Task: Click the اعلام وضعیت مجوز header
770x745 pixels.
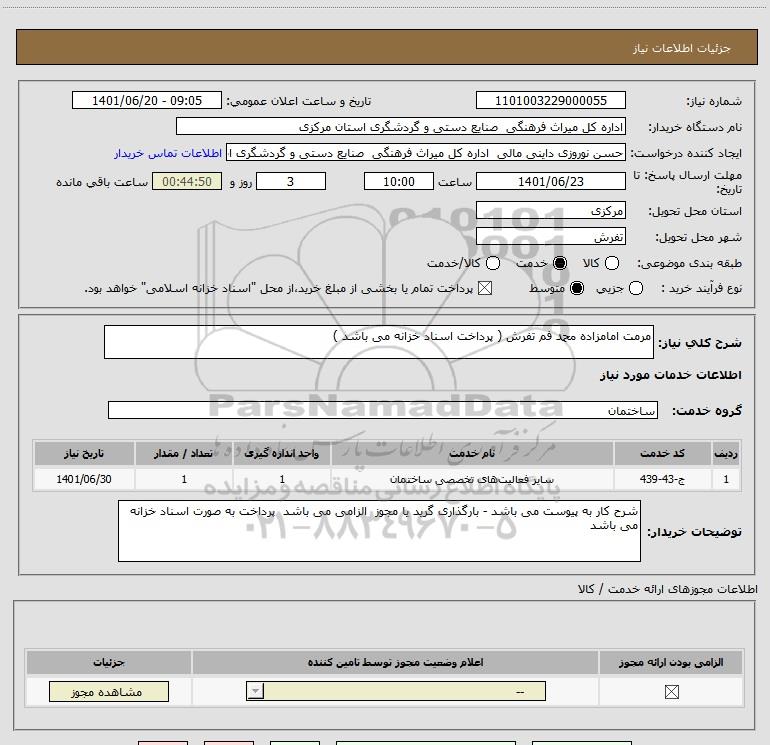Action: click(x=395, y=662)
